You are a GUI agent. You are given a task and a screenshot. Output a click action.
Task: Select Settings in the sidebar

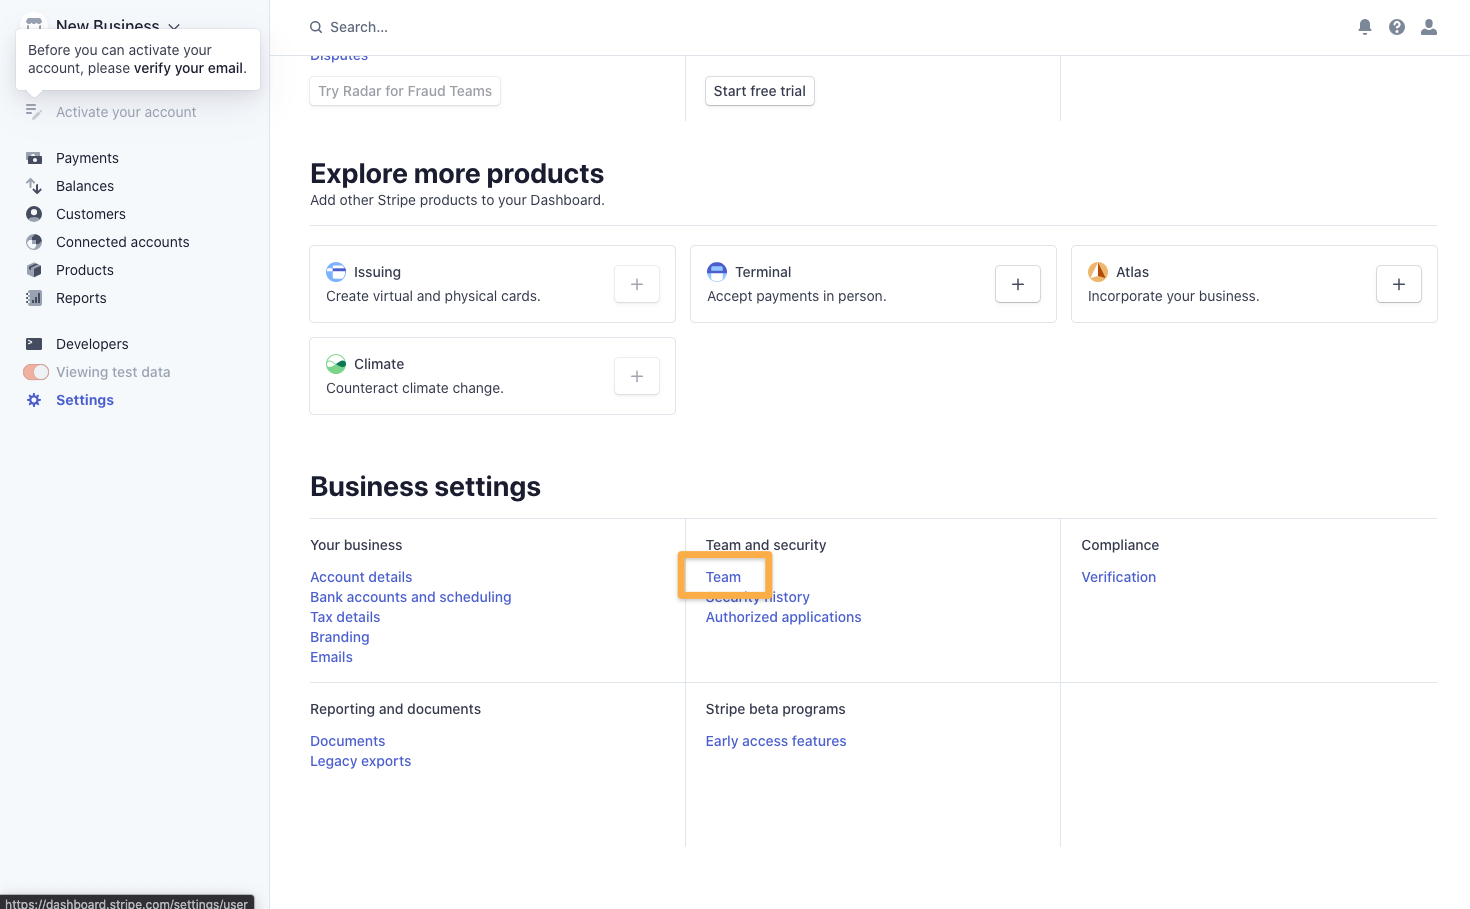85,400
